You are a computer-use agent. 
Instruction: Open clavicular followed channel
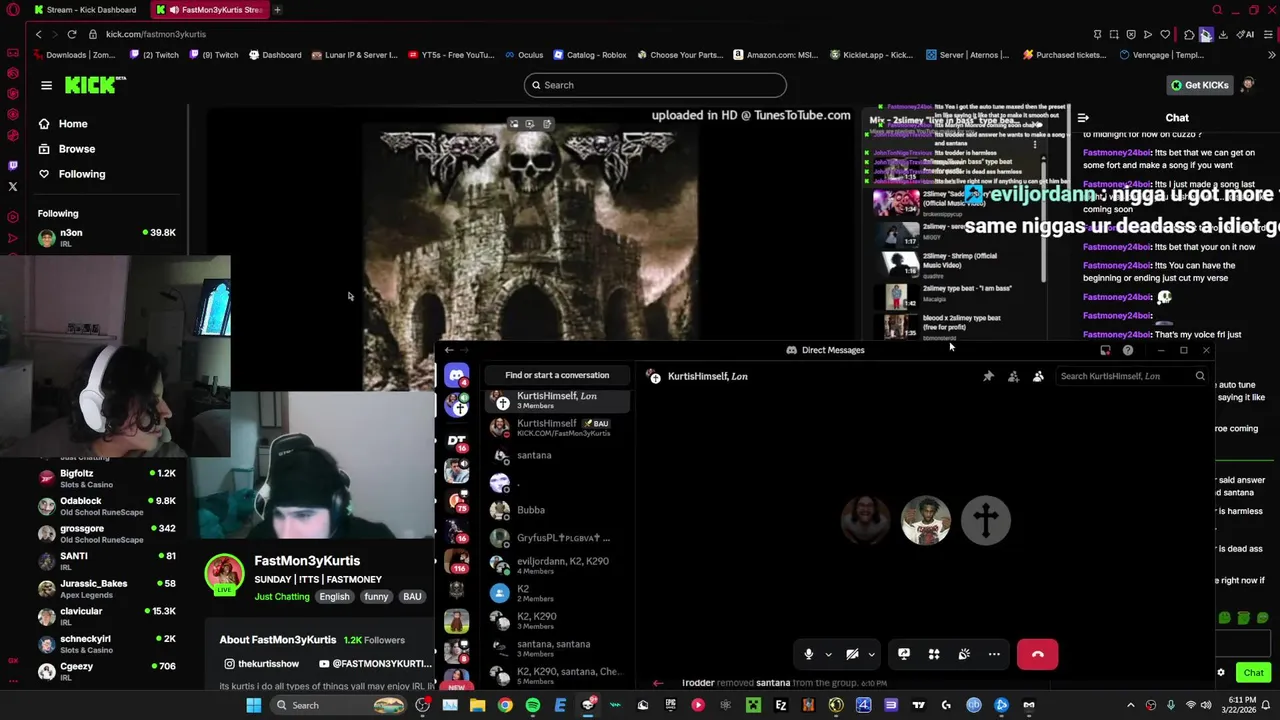(107, 616)
